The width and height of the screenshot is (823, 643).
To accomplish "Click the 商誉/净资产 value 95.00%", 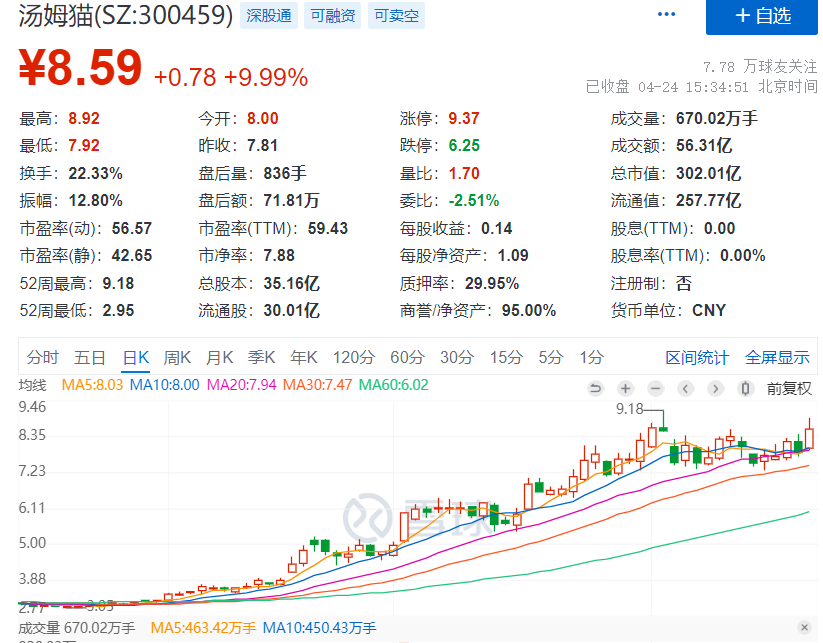I will 529,311.
